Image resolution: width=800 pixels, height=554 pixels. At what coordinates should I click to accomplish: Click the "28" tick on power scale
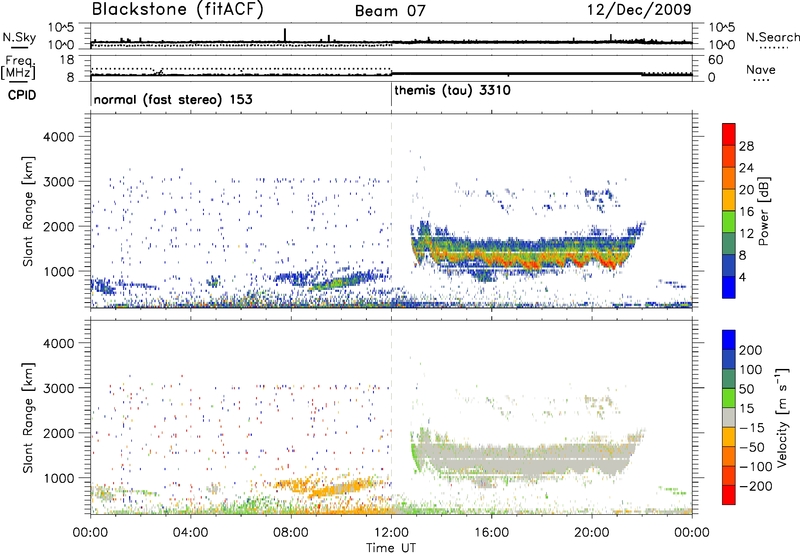[x=746, y=146]
